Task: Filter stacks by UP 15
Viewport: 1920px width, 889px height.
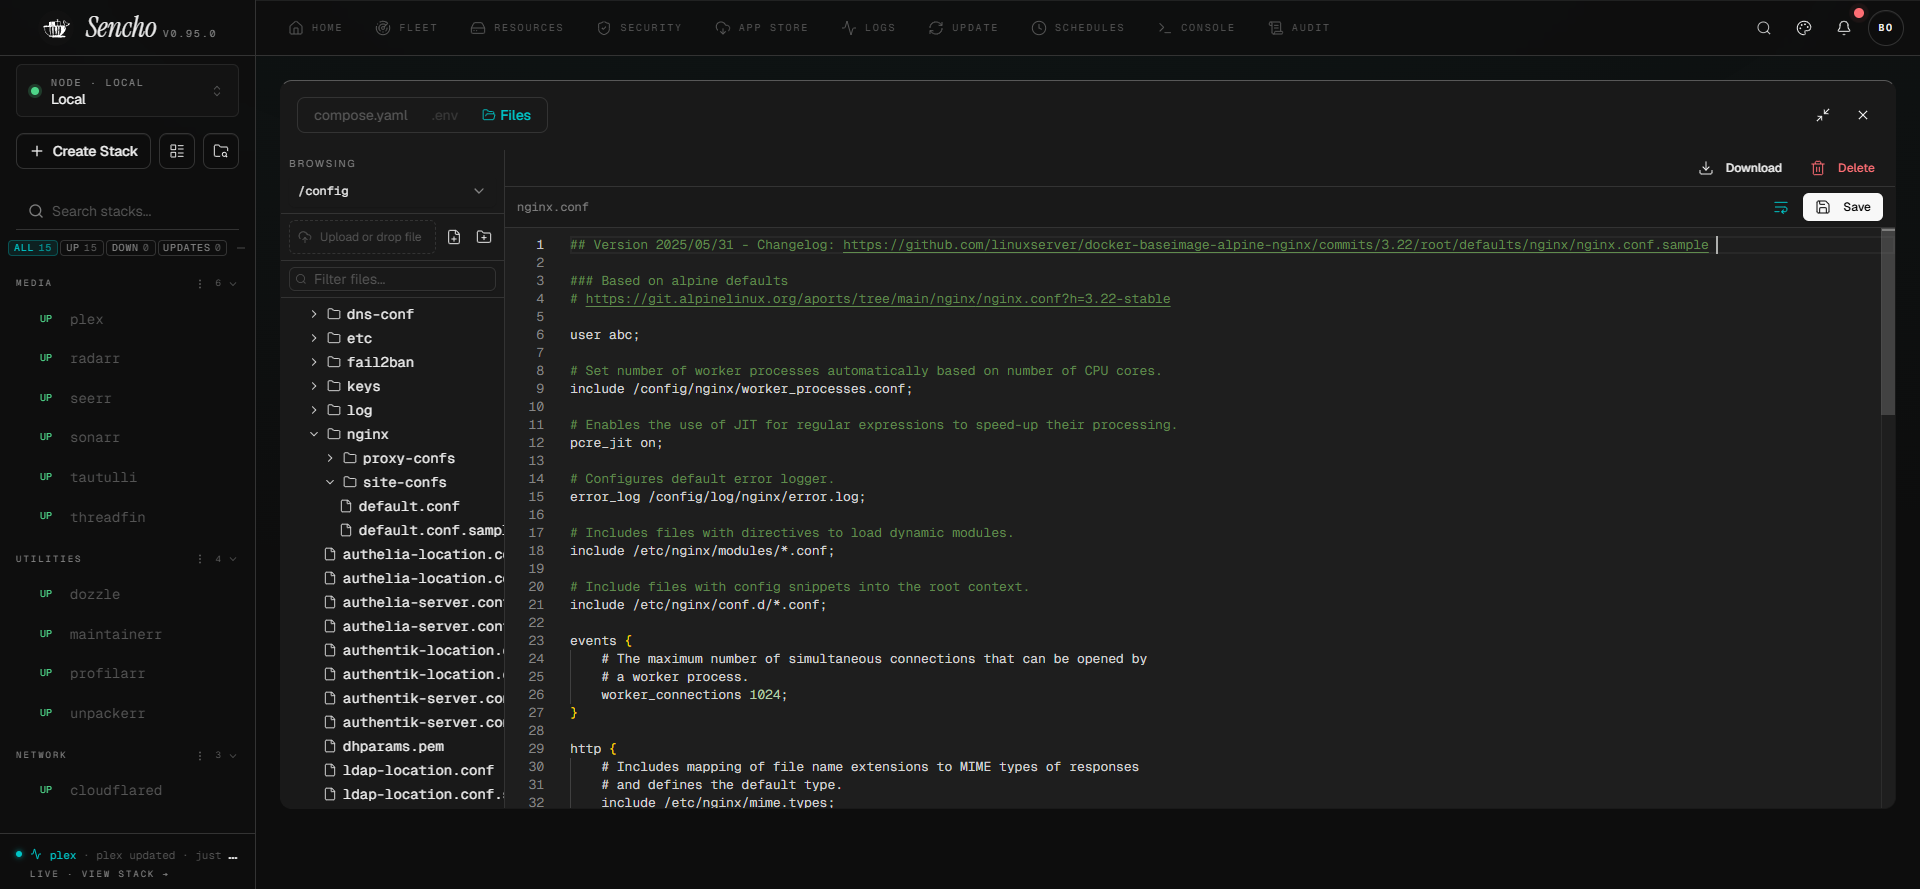Action: tap(82, 248)
